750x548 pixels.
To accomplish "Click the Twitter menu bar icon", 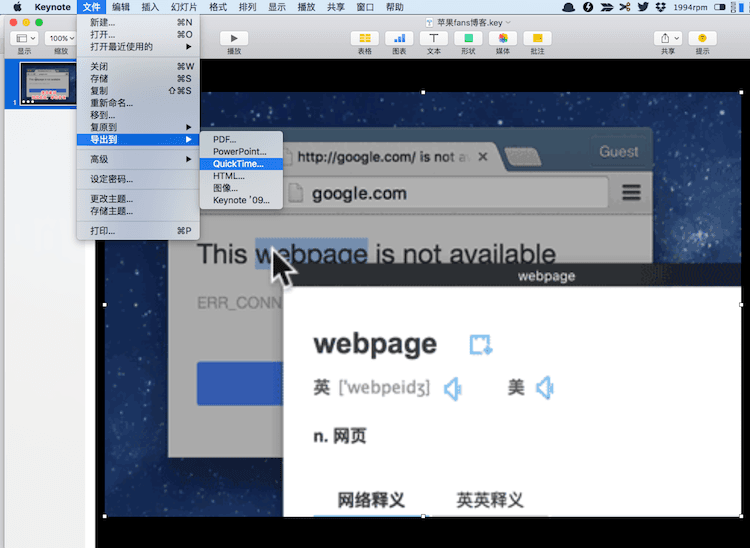I will point(643,7).
